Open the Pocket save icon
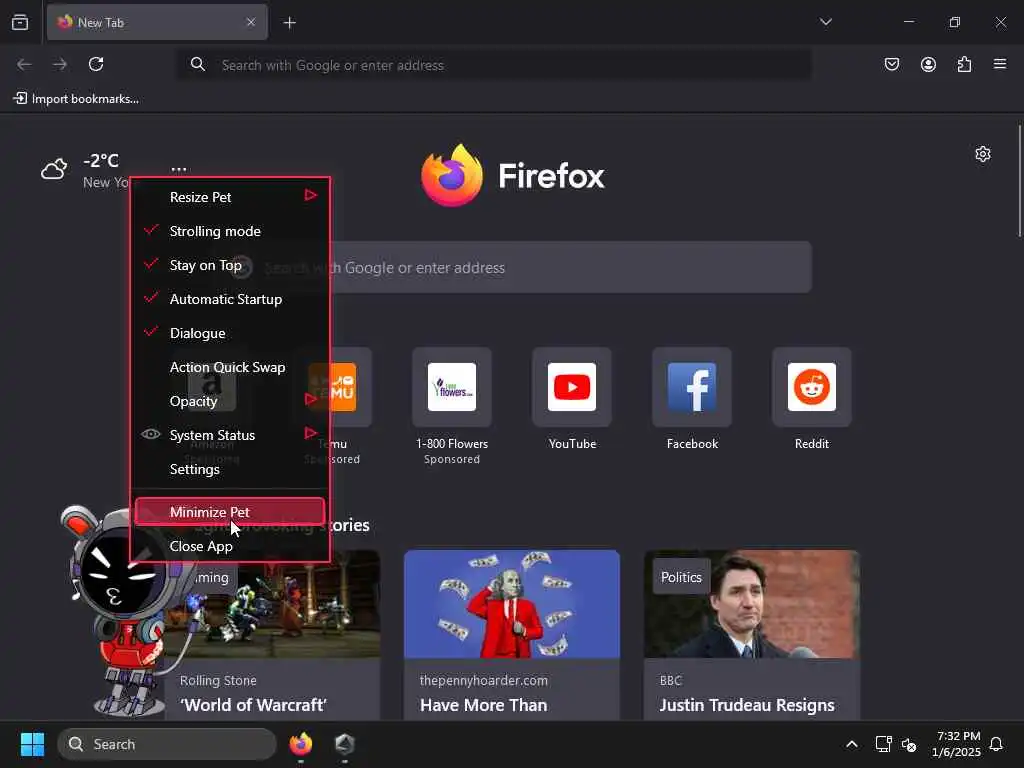Viewport: 1024px width, 768px height. point(891,64)
